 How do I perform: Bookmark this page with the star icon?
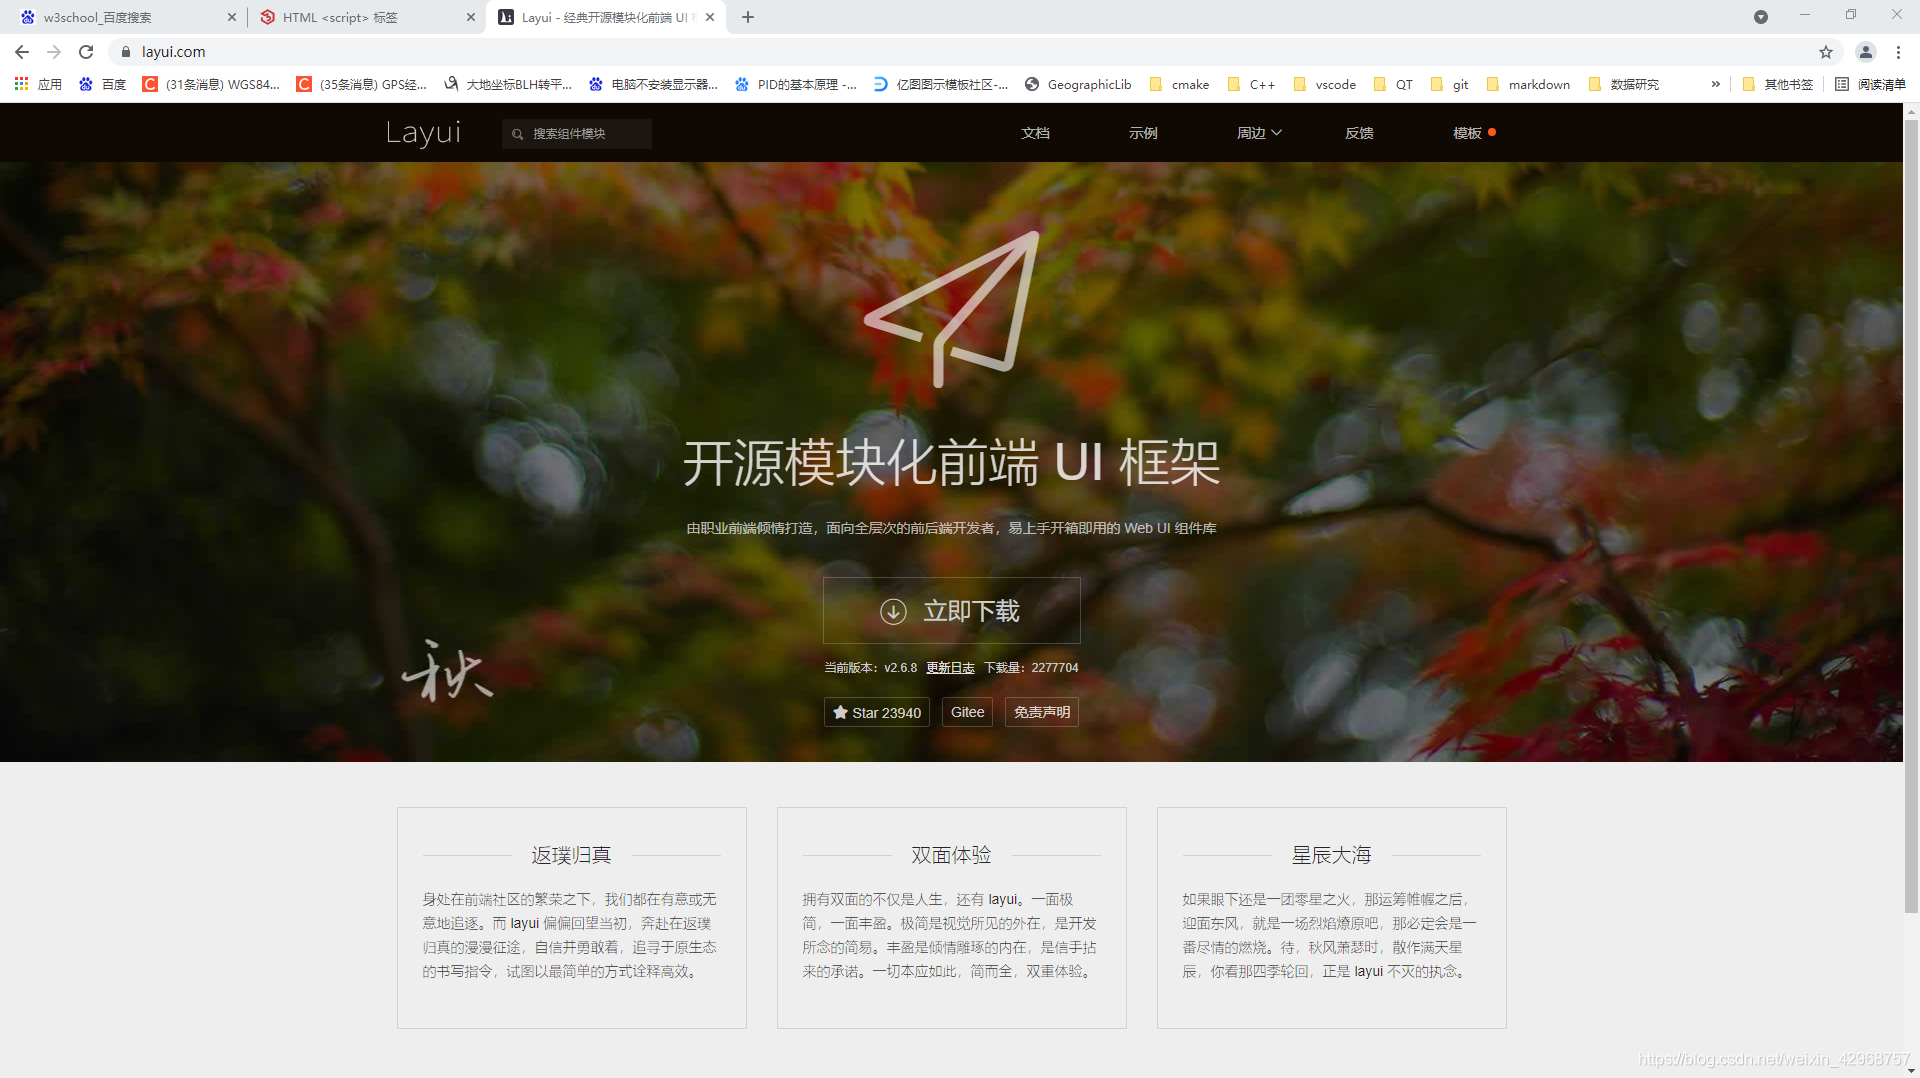[x=1826, y=52]
